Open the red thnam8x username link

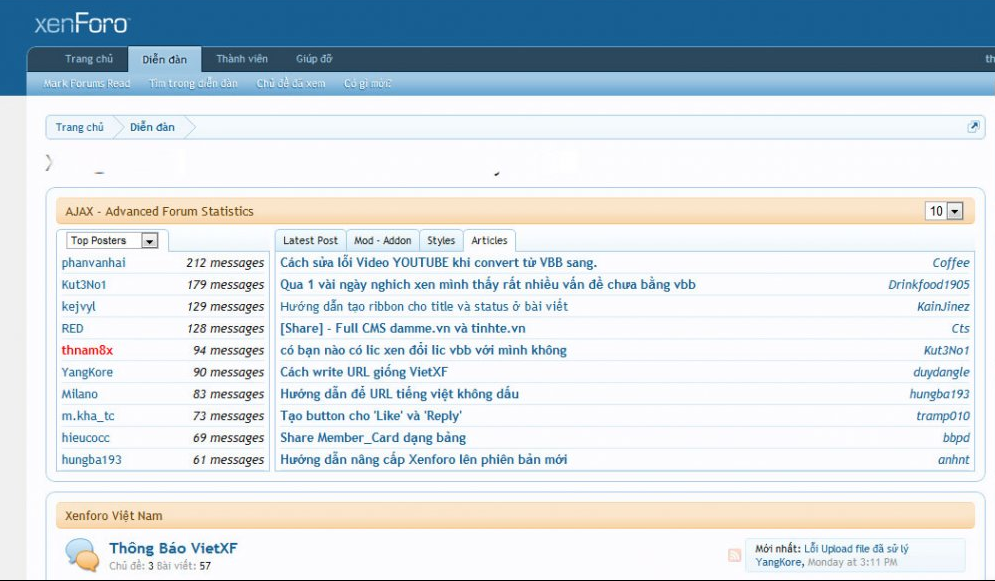[x=87, y=351]
